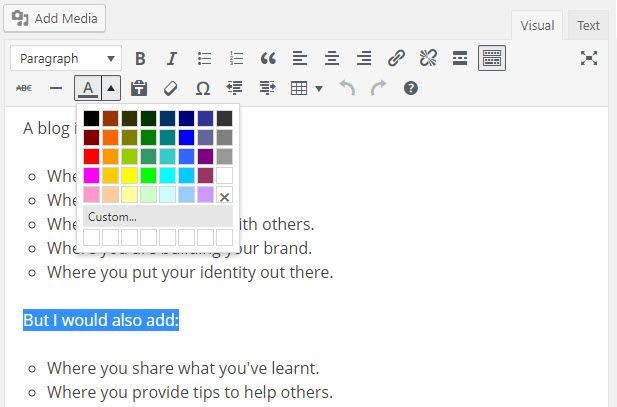The width and height of the screenshot is (617, 407).
Task: Click the Add Media button
Action: coord(54,18)
